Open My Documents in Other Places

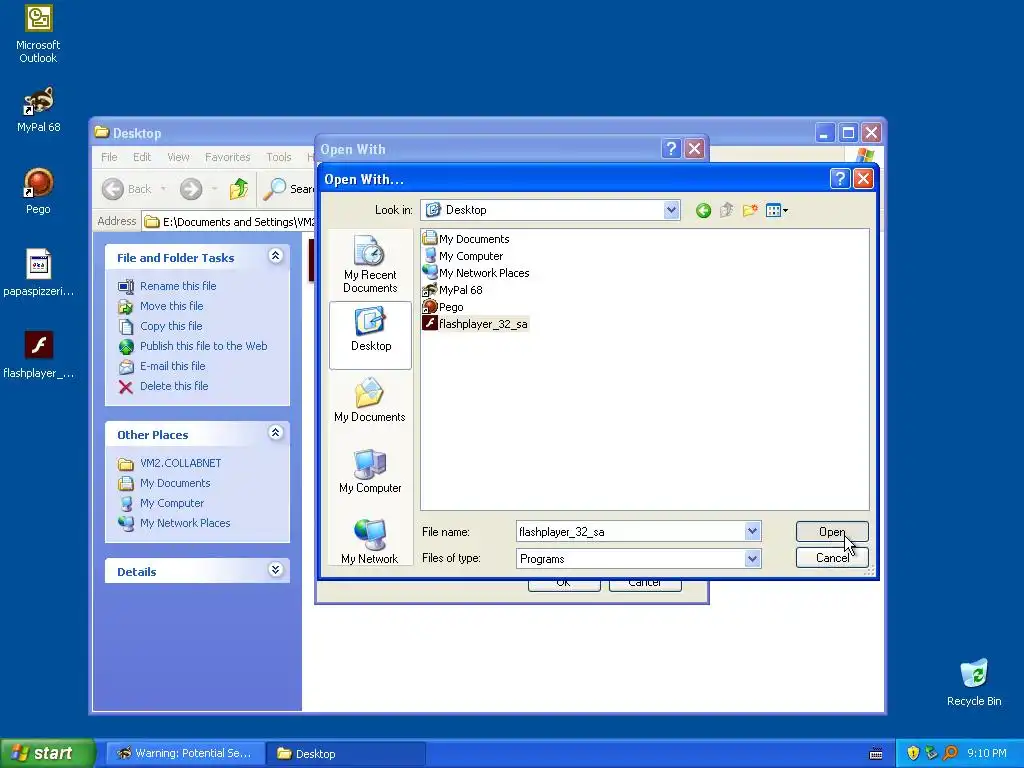[x=175, y=483]
